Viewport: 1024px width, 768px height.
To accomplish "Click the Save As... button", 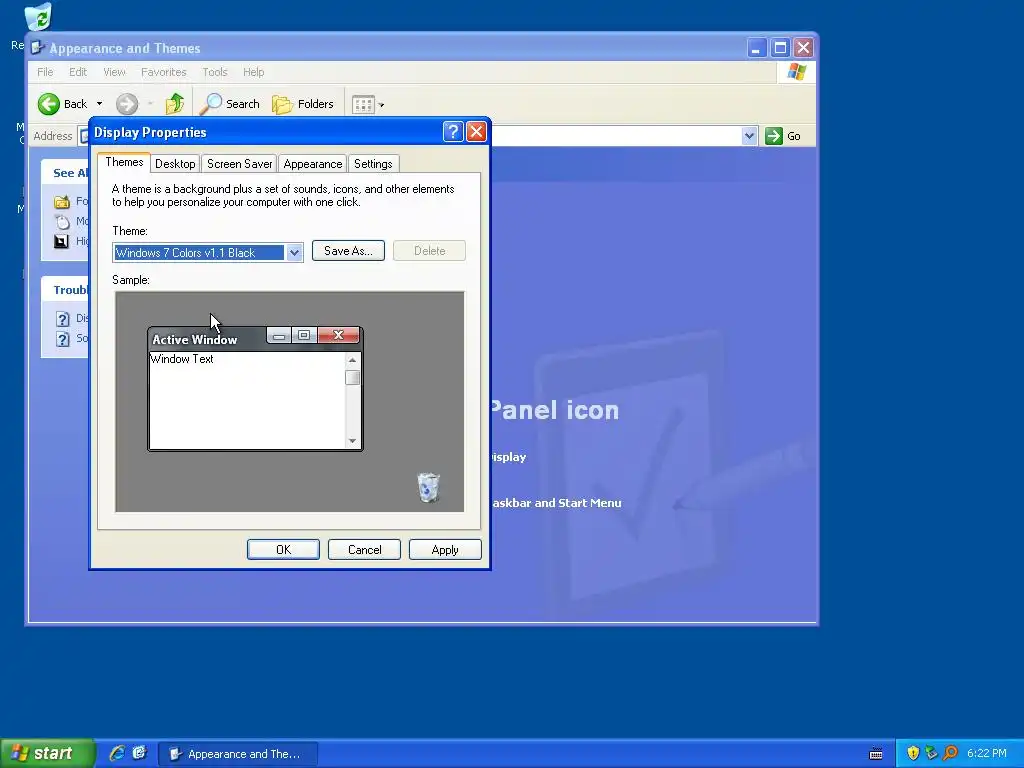I will [x=348, y=251].
